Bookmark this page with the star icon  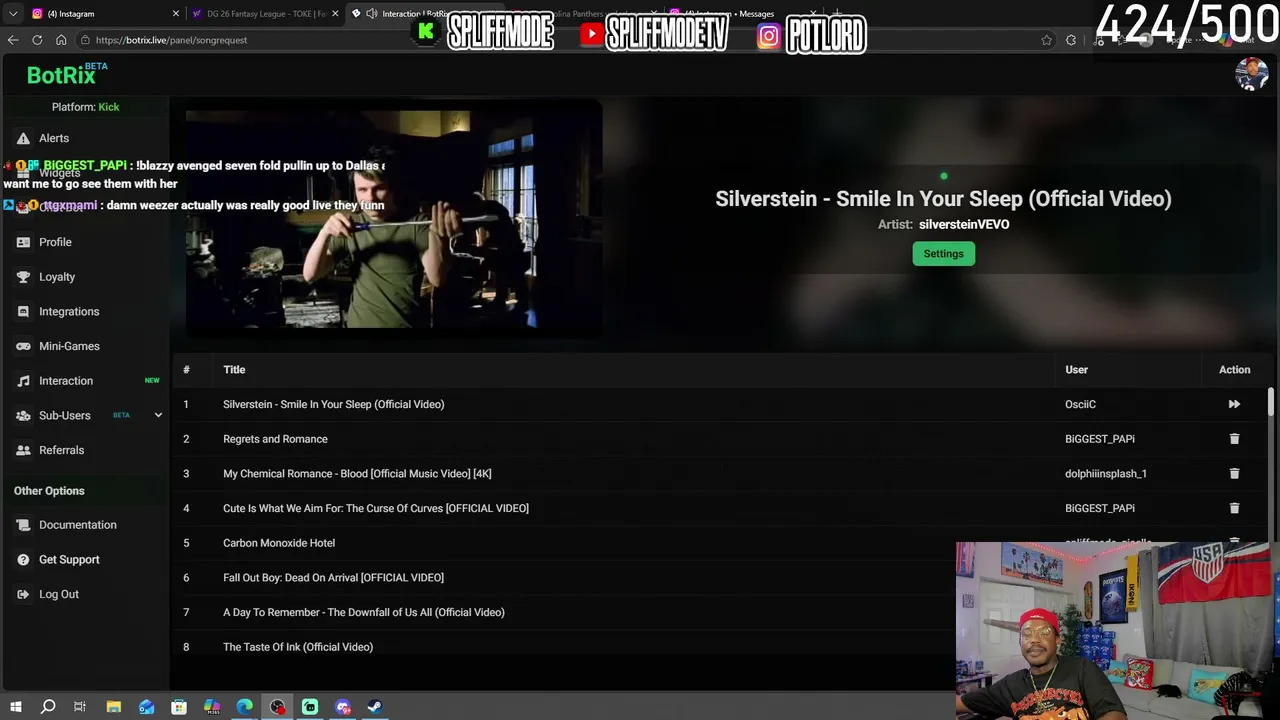click(1046, 40)
